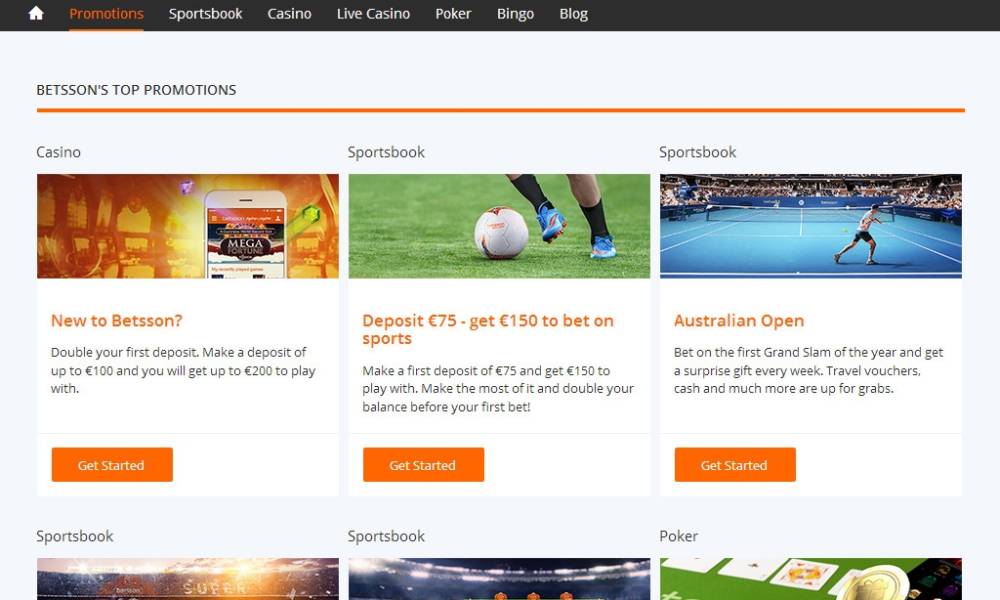
Task: Switch to the Bingo page
Action: coord(515,13)
